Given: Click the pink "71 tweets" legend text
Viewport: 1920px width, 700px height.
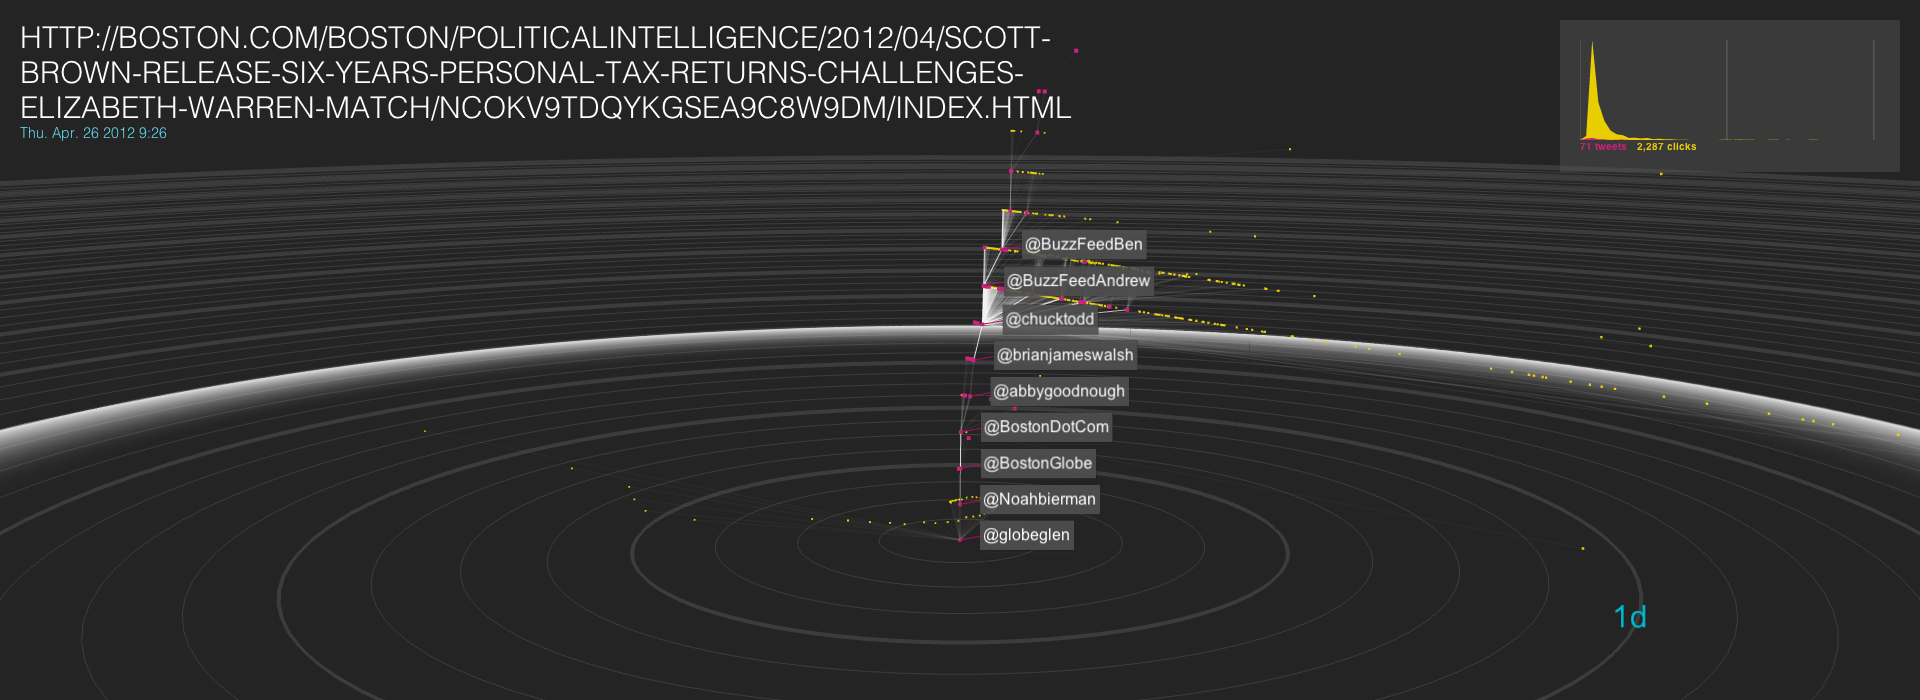Looking at the screenshot, I should [1603, 147].
